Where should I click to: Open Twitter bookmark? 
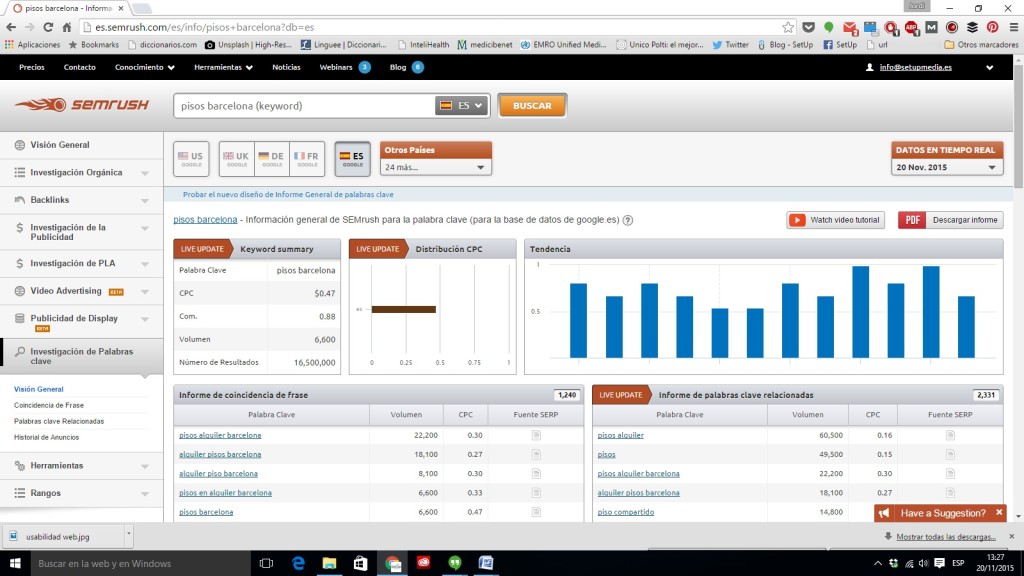tap(730, 45)
